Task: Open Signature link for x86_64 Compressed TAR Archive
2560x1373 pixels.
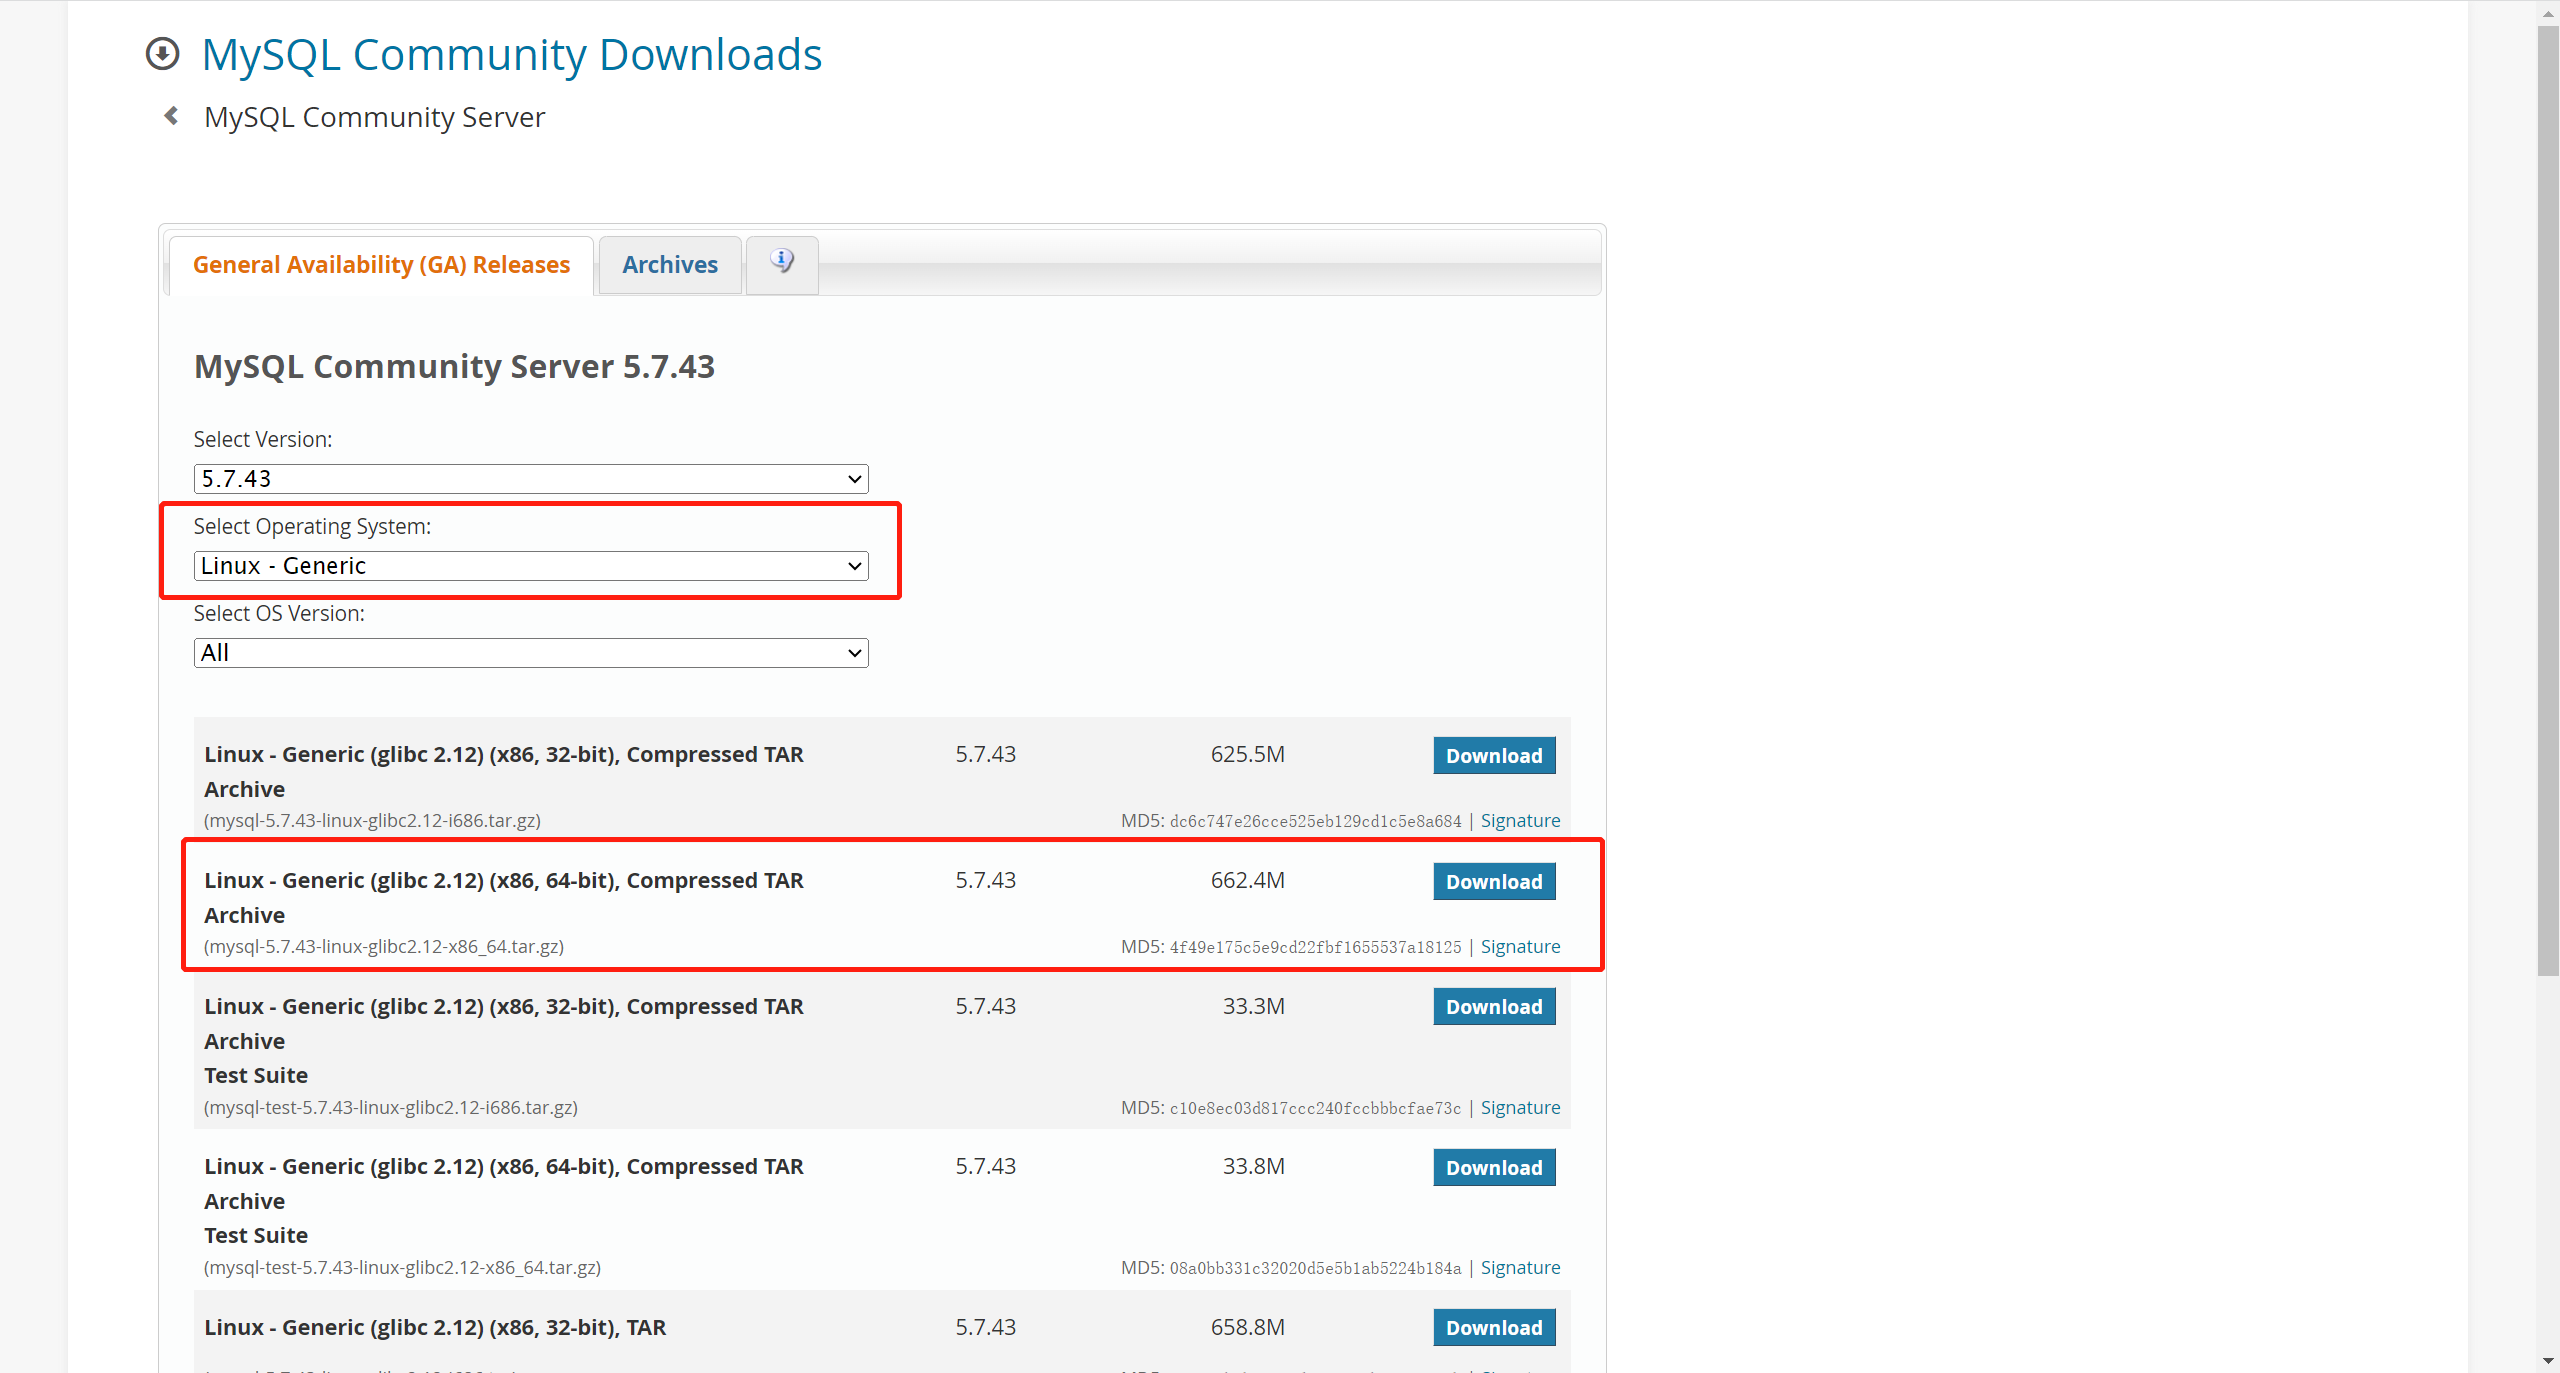Action: [1519, 947]
